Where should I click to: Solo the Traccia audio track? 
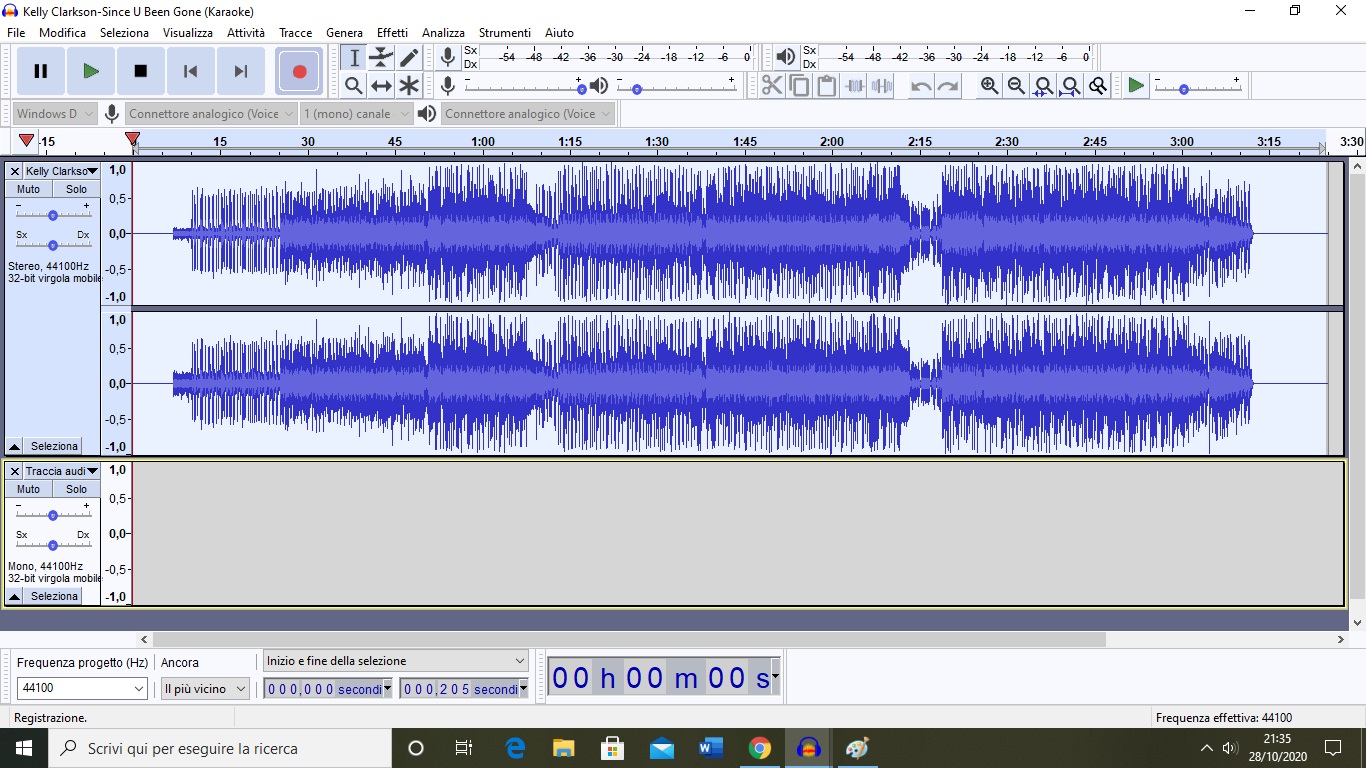pyautogui.click(x=77, y=489)
